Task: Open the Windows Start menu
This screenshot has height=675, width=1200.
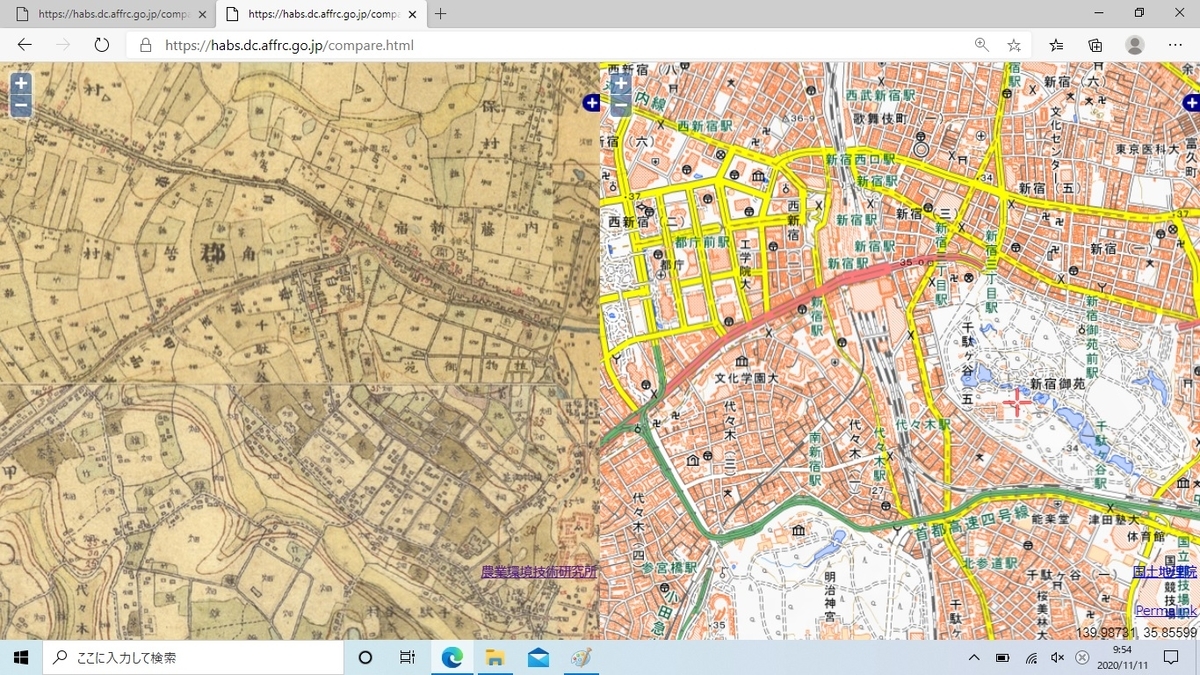Action: [20, 657]
